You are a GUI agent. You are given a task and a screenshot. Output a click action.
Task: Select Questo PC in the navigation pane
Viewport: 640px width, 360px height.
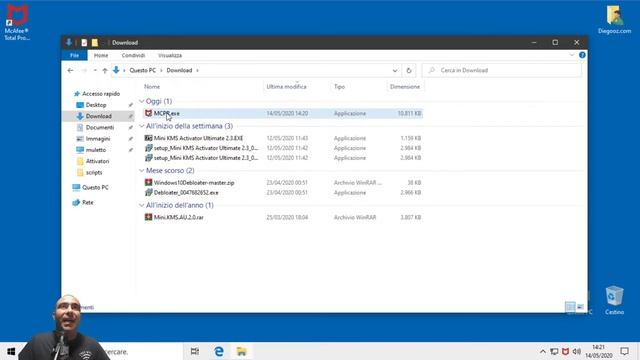tap(95, 187)
